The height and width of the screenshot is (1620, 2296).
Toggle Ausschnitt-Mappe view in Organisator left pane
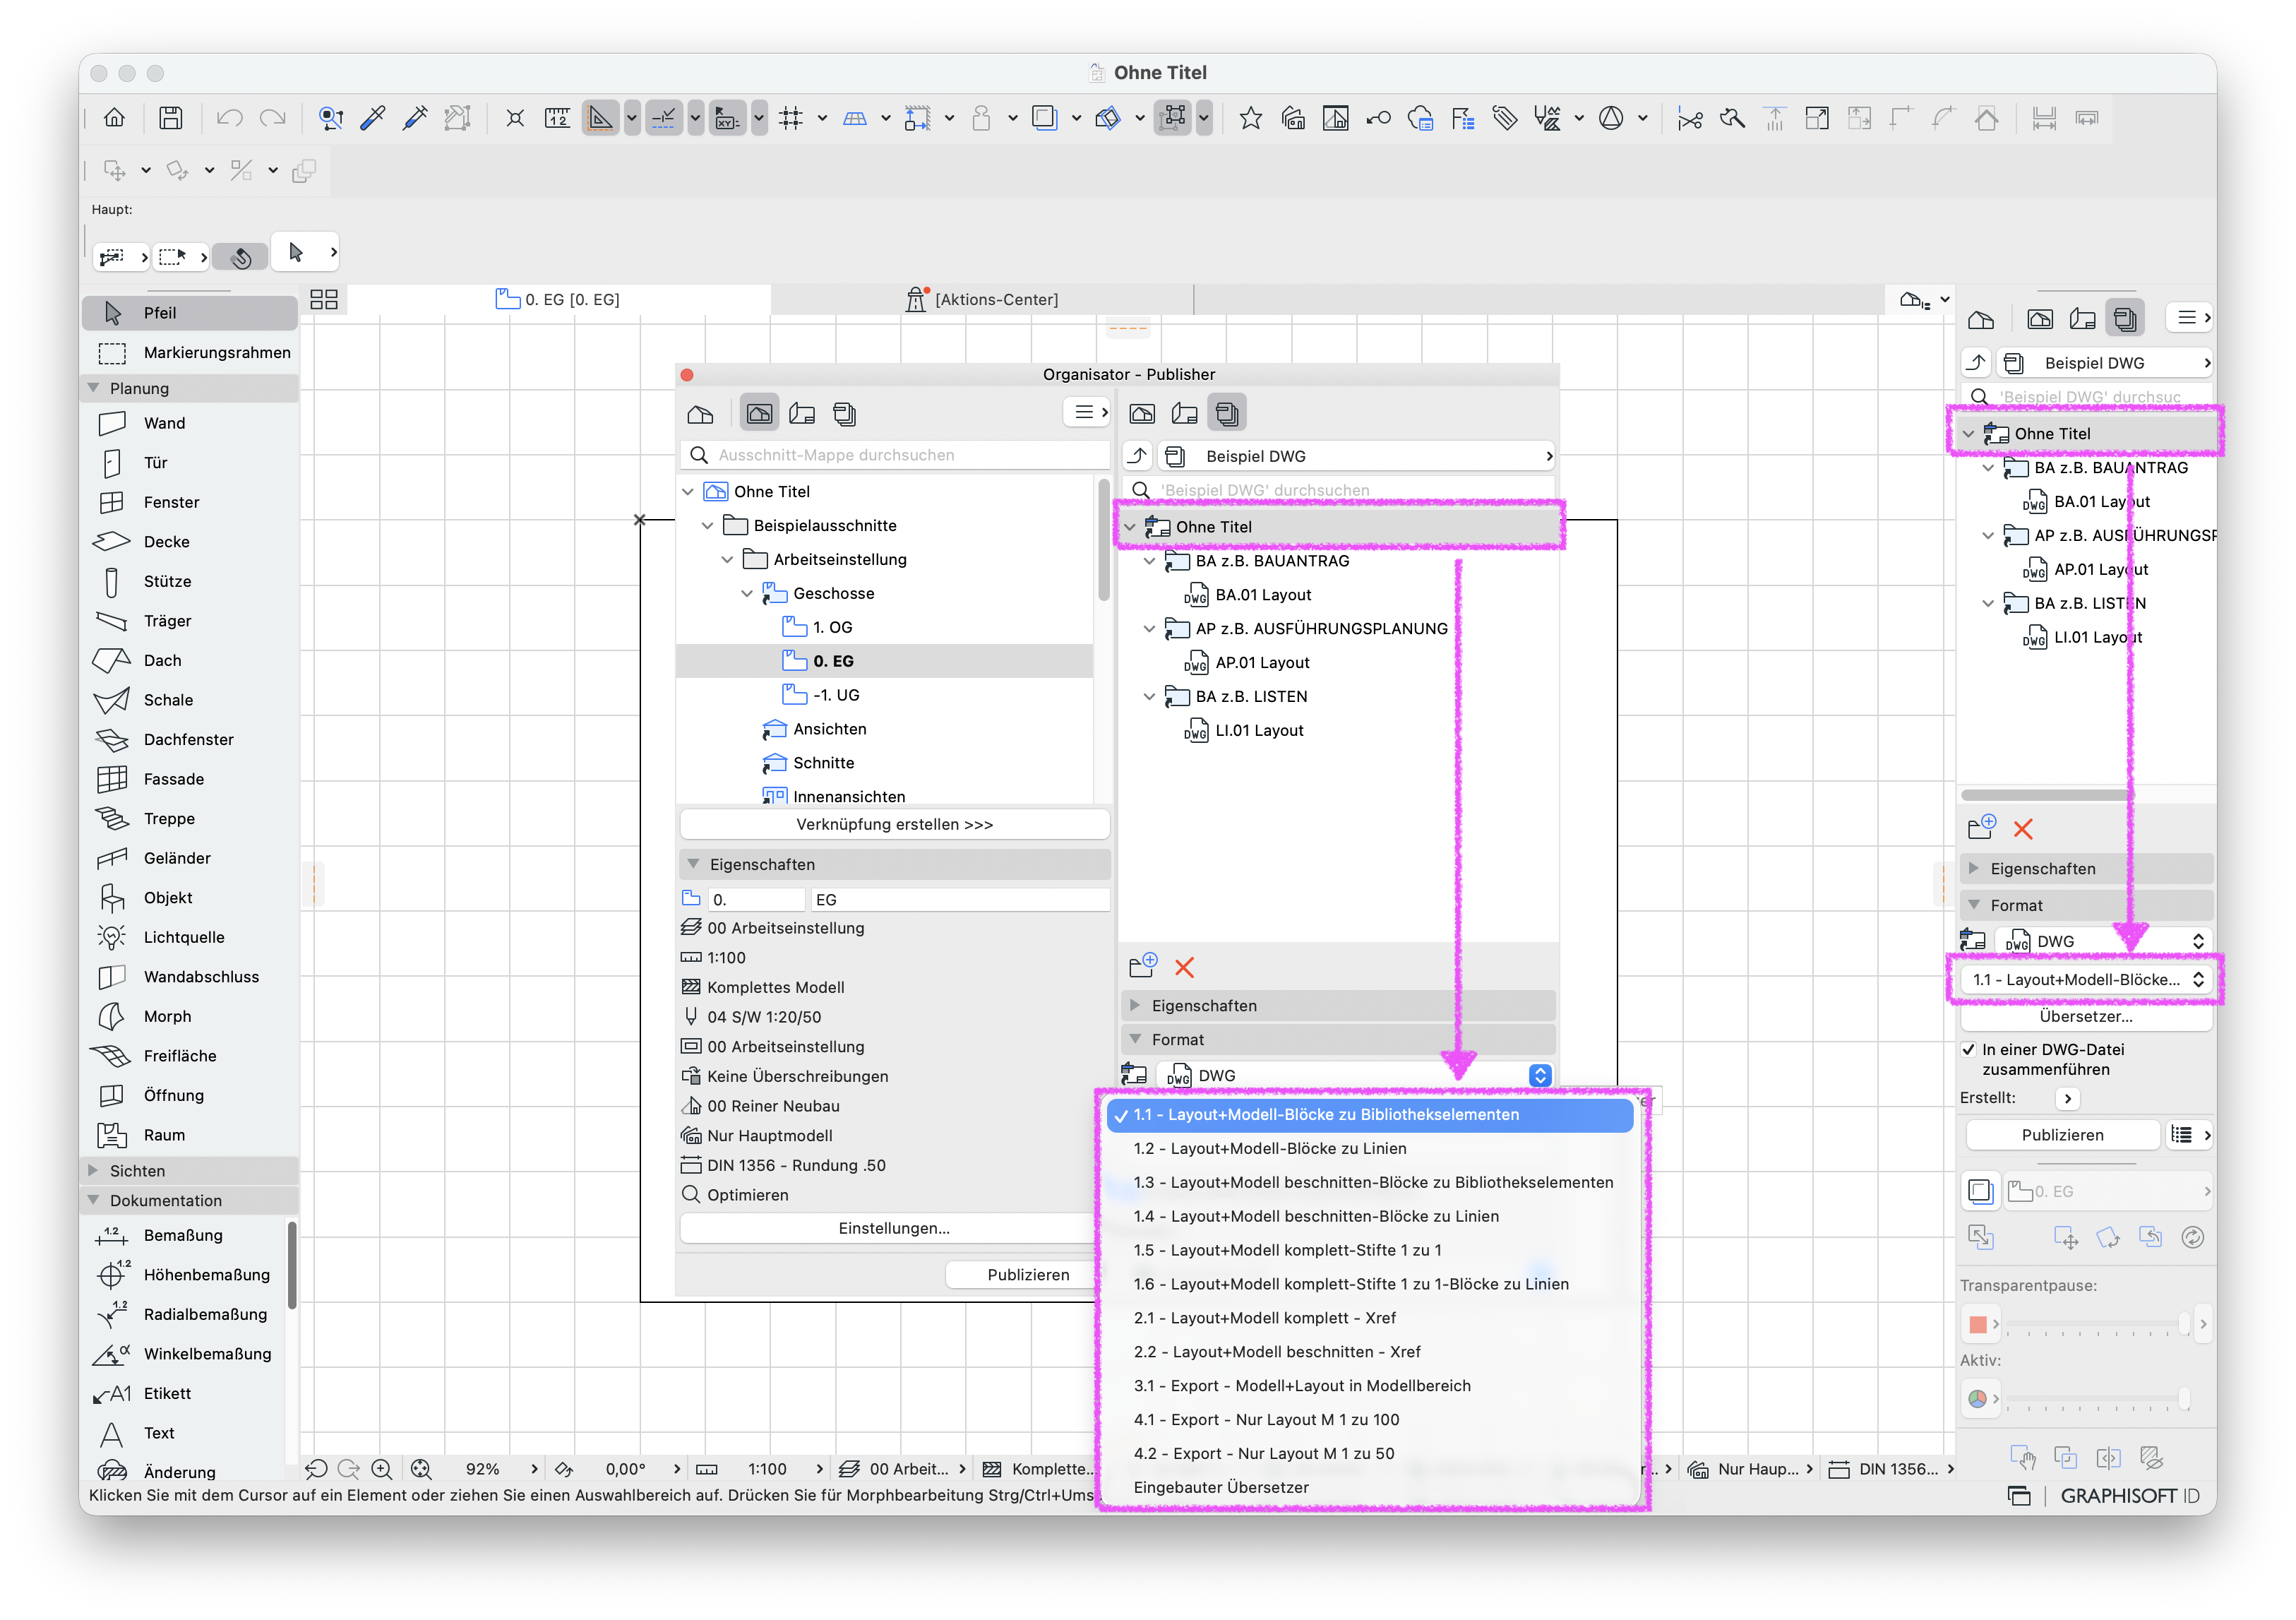point(759,413)
